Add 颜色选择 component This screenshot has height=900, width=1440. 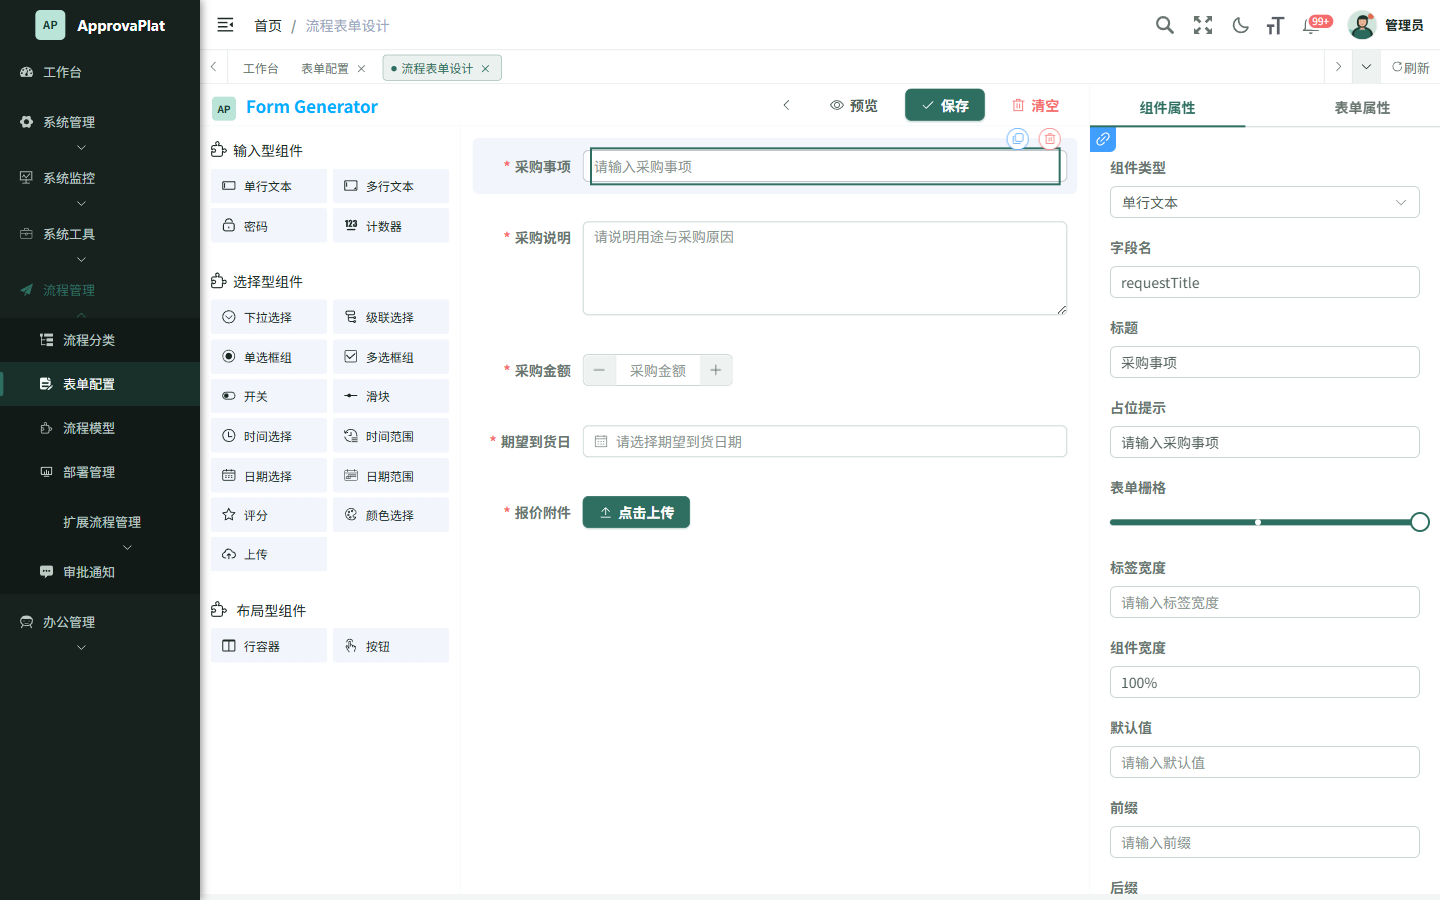pos(391,515)
